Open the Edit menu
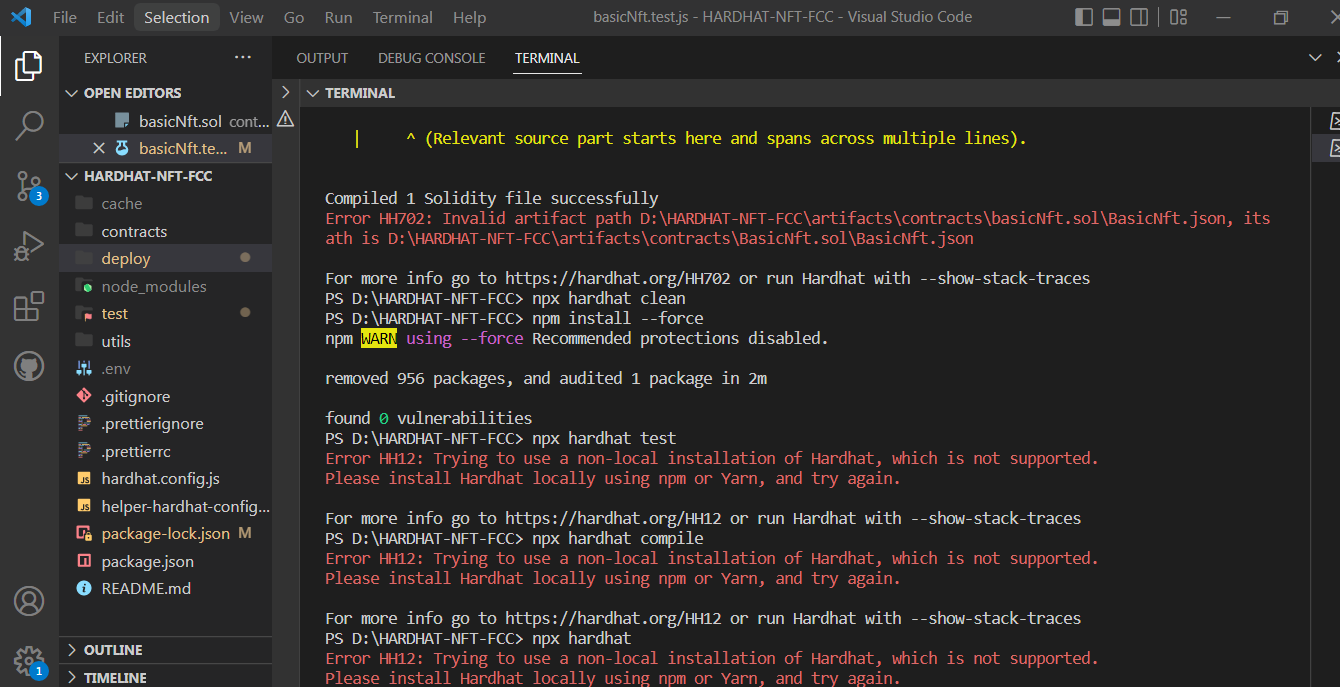This screenshot has height=687, width=1340. coord(111,17)
